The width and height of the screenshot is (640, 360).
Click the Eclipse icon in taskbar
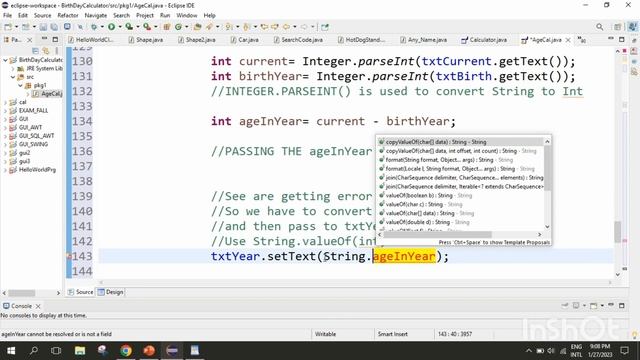coord(172,351)
